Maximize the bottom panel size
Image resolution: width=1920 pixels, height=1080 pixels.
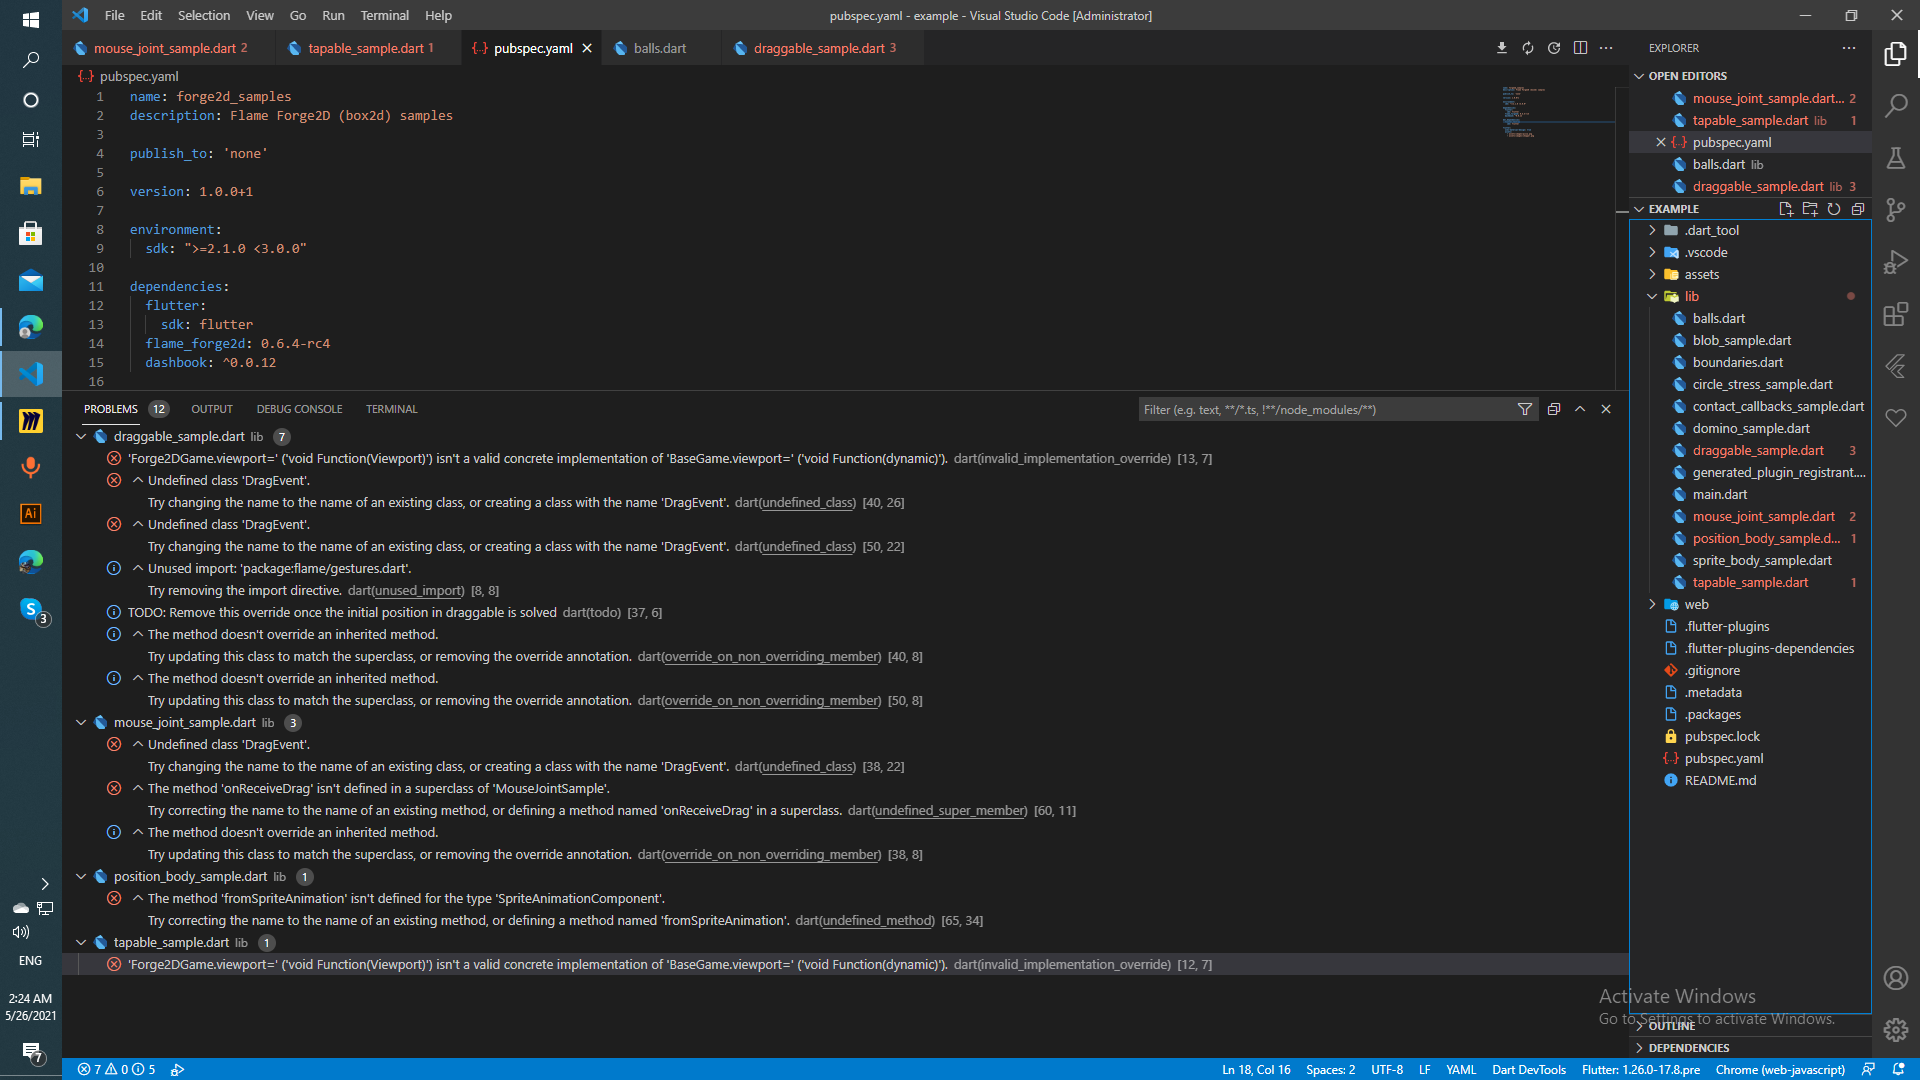pos(1580,409)
